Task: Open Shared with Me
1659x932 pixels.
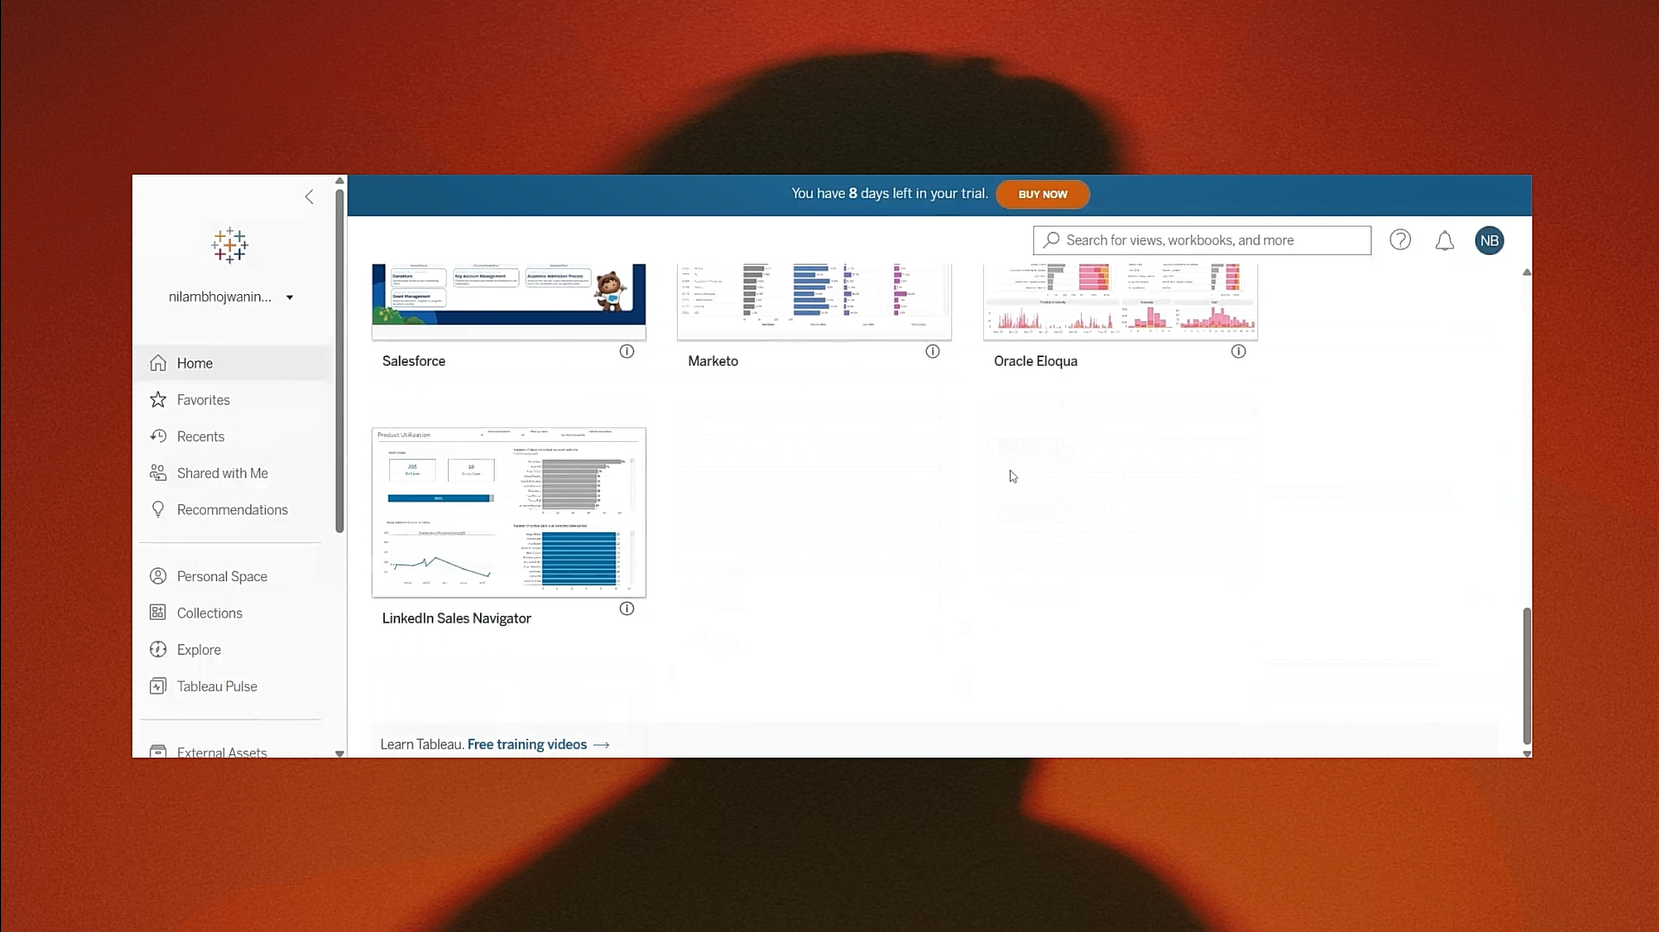Action: point(234,473)
